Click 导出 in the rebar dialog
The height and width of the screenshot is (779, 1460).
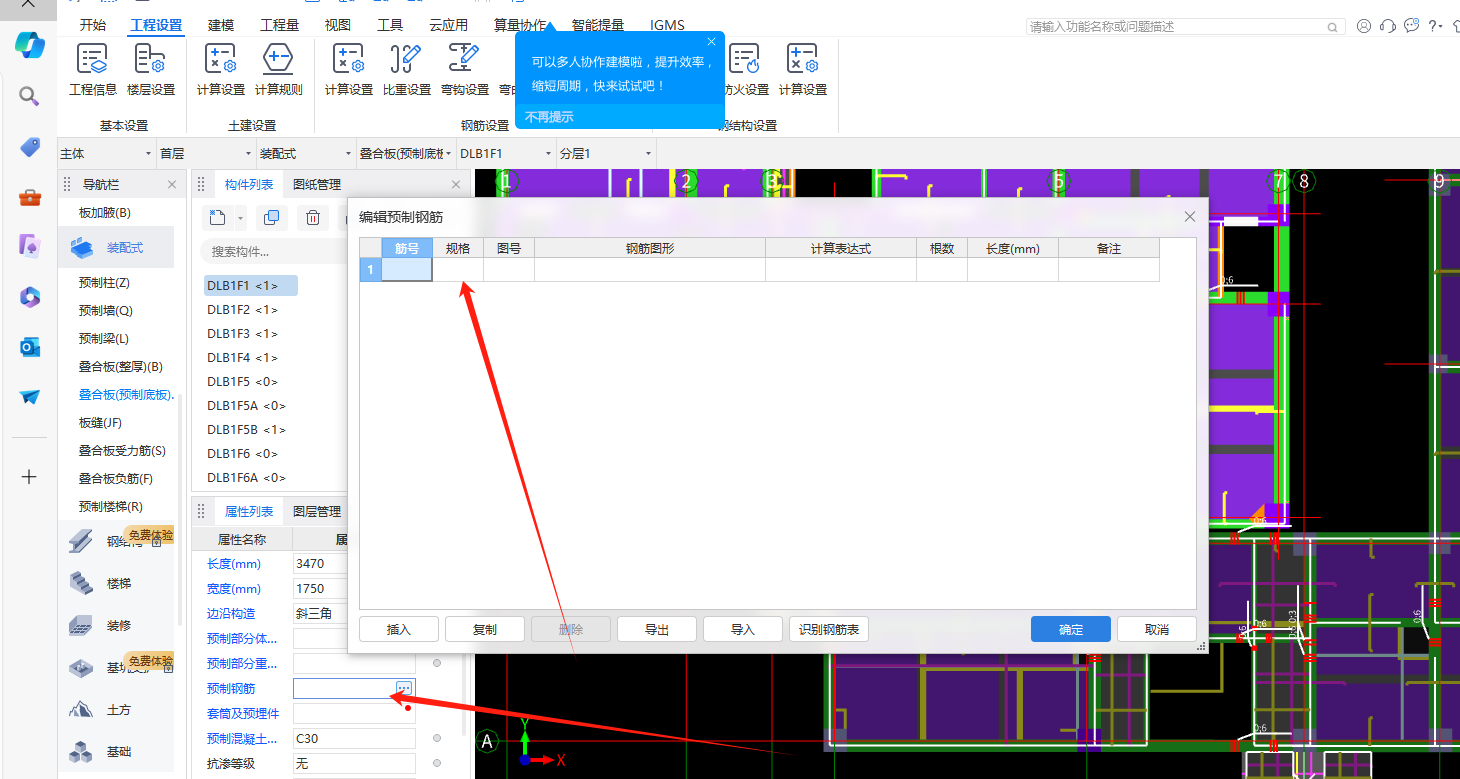657,629
